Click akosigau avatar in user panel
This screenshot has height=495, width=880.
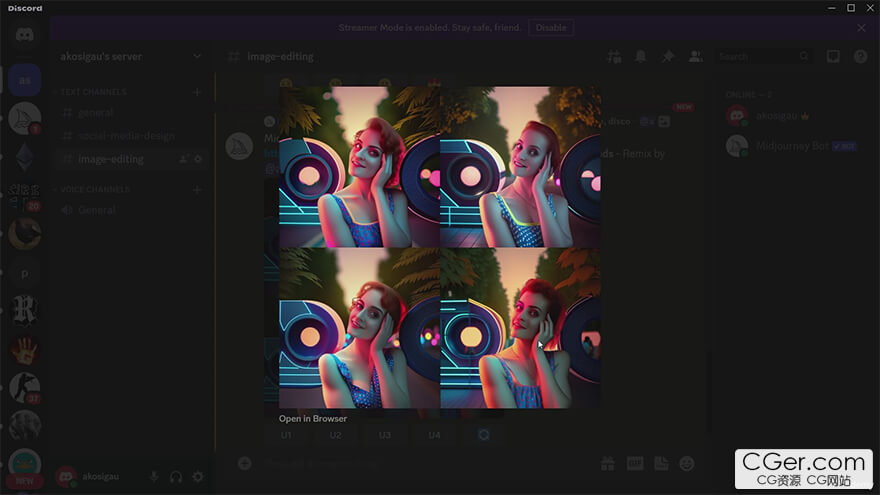tap(66, 476)
